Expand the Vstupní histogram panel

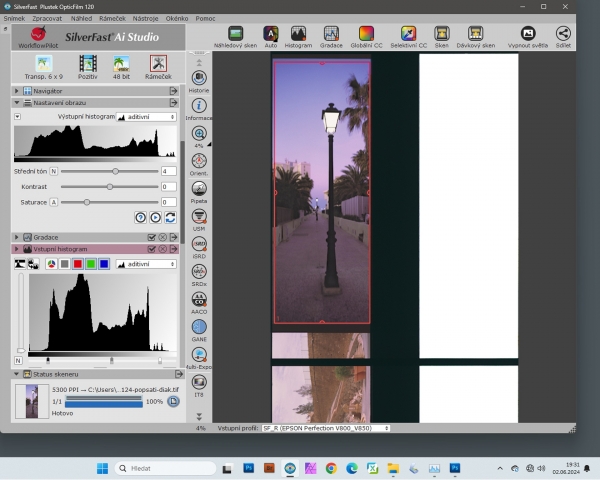coord(16,249)
